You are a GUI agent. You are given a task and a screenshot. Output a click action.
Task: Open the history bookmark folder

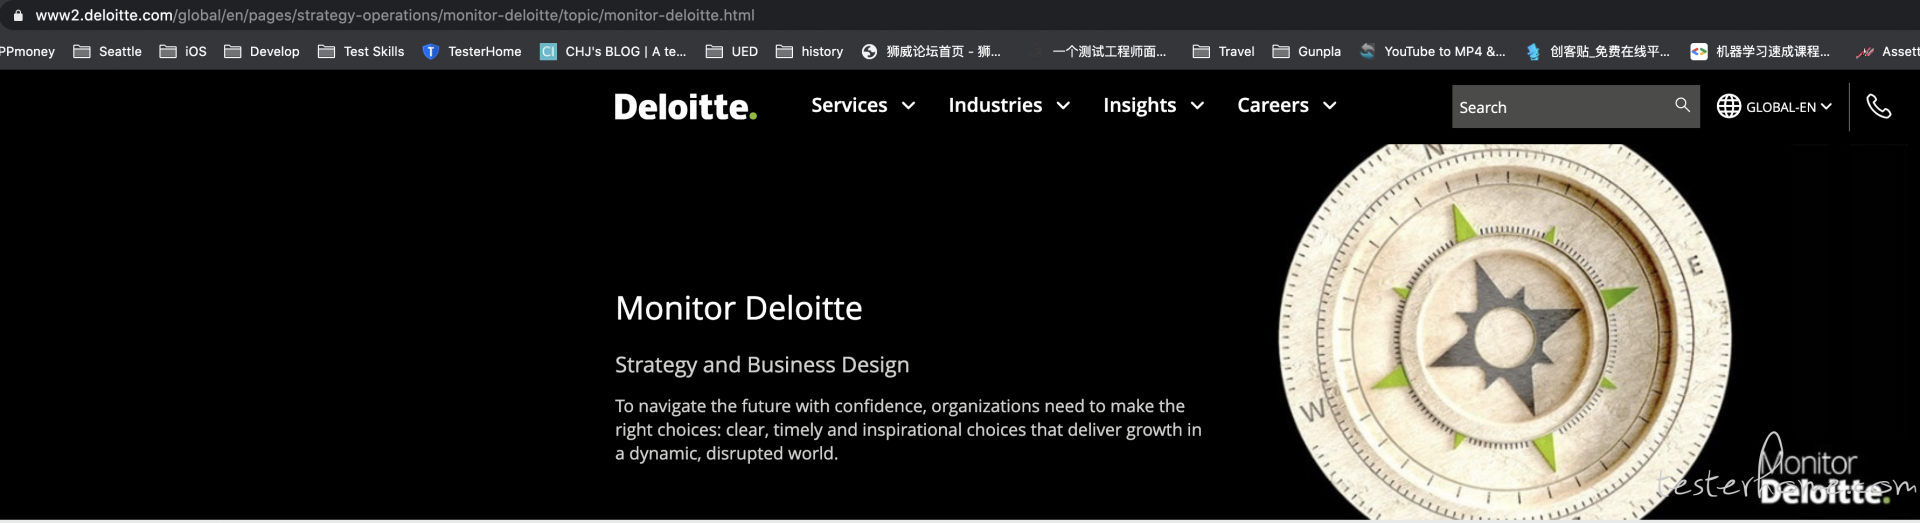810,51
